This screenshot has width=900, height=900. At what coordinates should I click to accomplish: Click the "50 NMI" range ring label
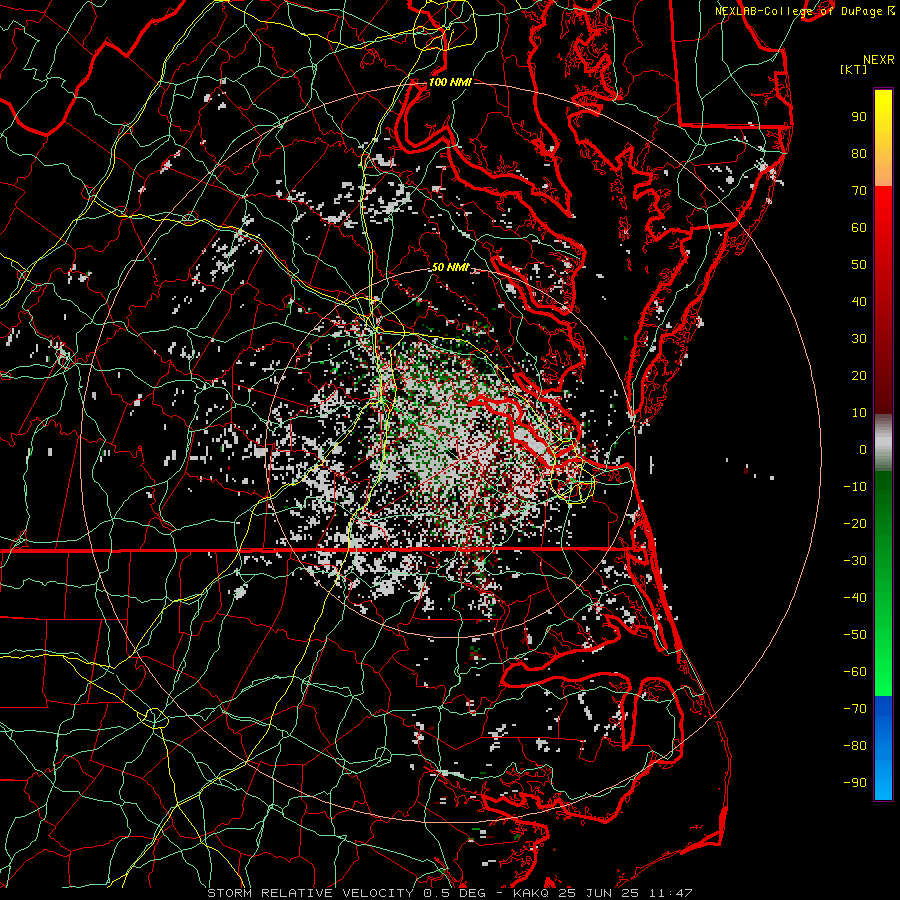(x=450, y=267)
